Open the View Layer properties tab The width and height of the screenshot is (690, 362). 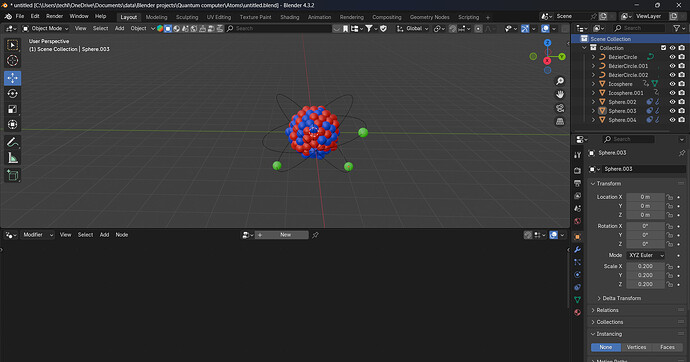pyautogui.click(x=577, y=196)
